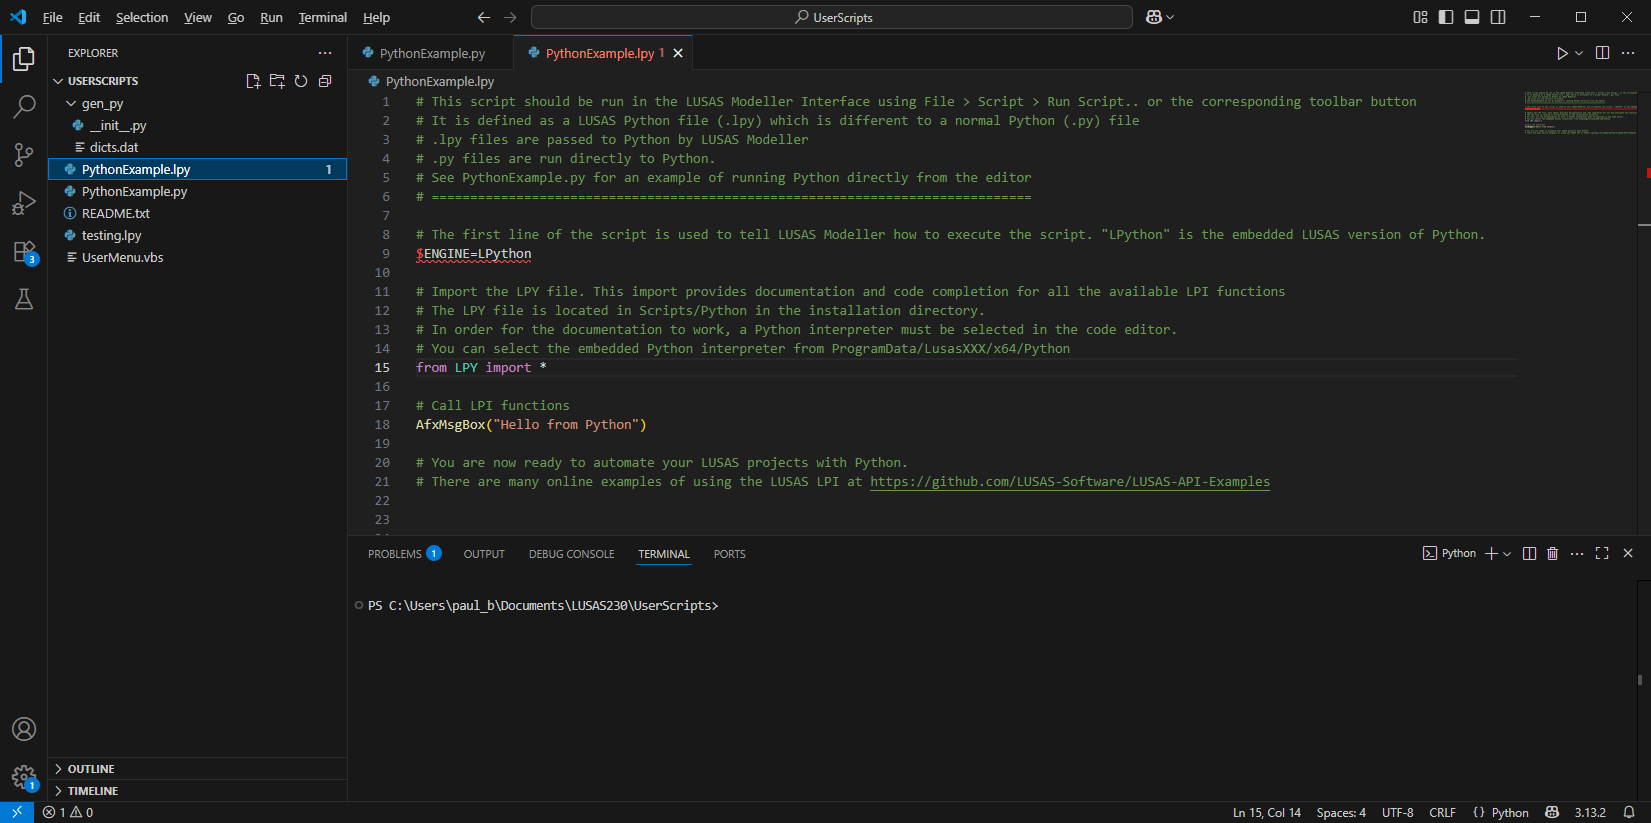Toggle the primary side bar visibility

[1446, 17]
